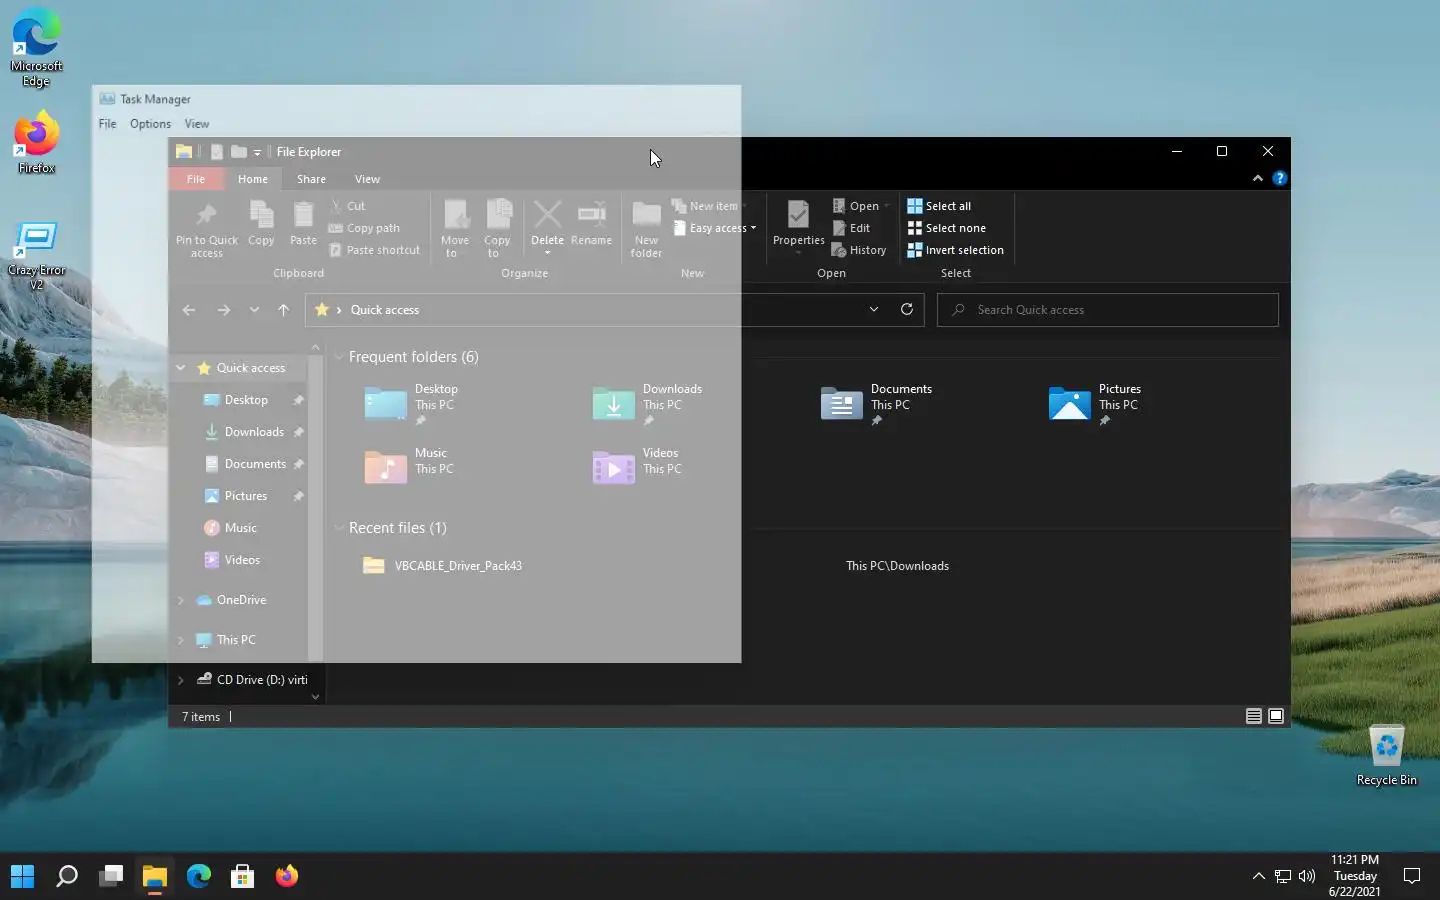
Task: Click Paste shortcut in Clipboard group
Action: pyautogui.click(x=374, y=250)
